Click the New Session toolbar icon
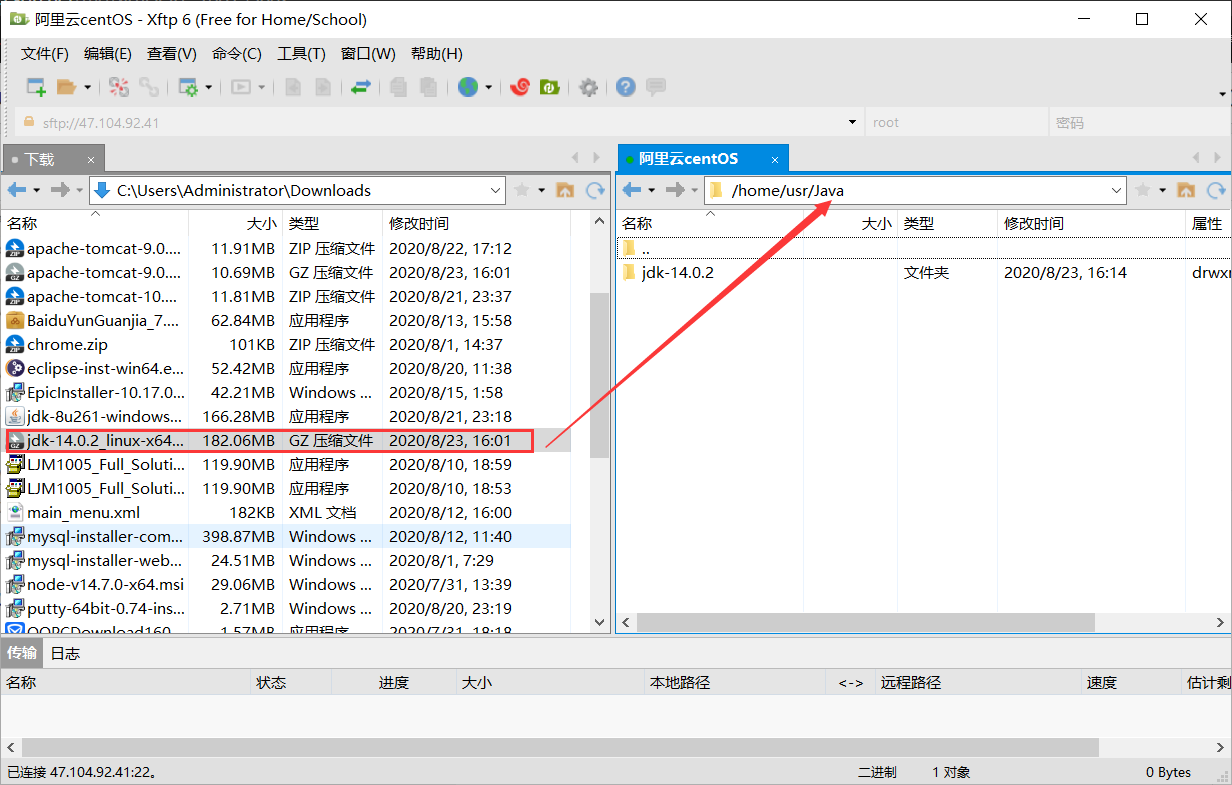Screen dimensions: 1232x785 click(x=36, y=87)
